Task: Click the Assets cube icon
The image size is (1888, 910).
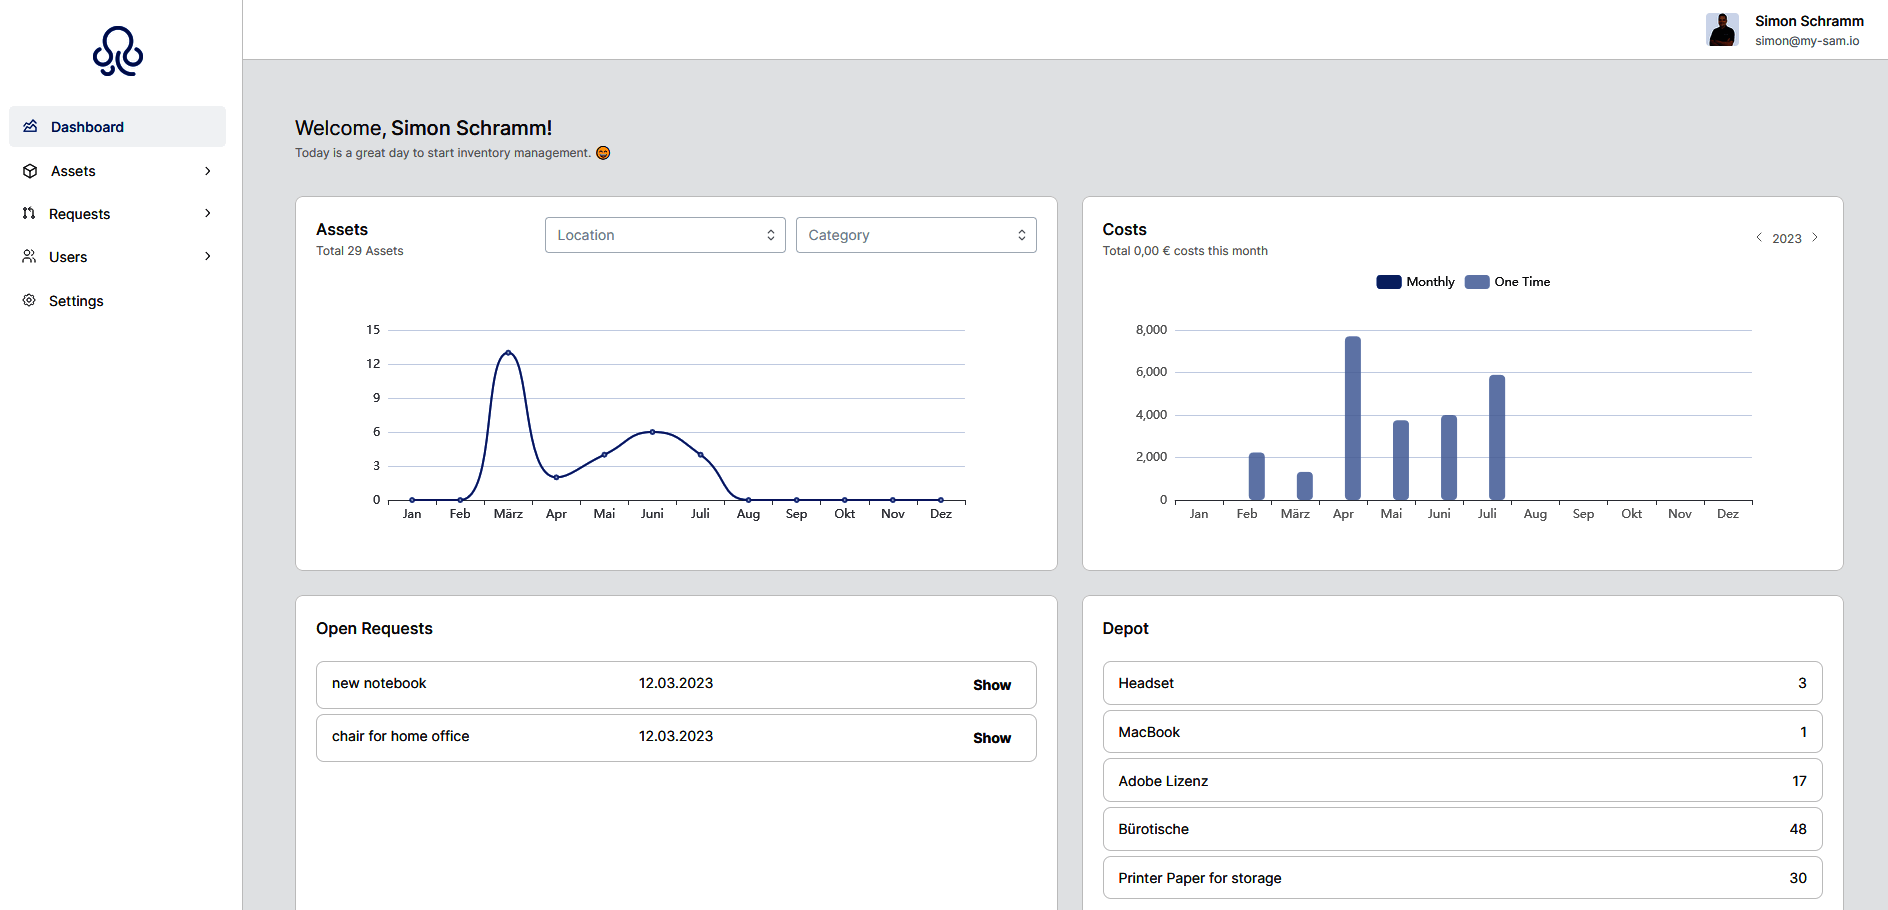Action: point(30,171)
